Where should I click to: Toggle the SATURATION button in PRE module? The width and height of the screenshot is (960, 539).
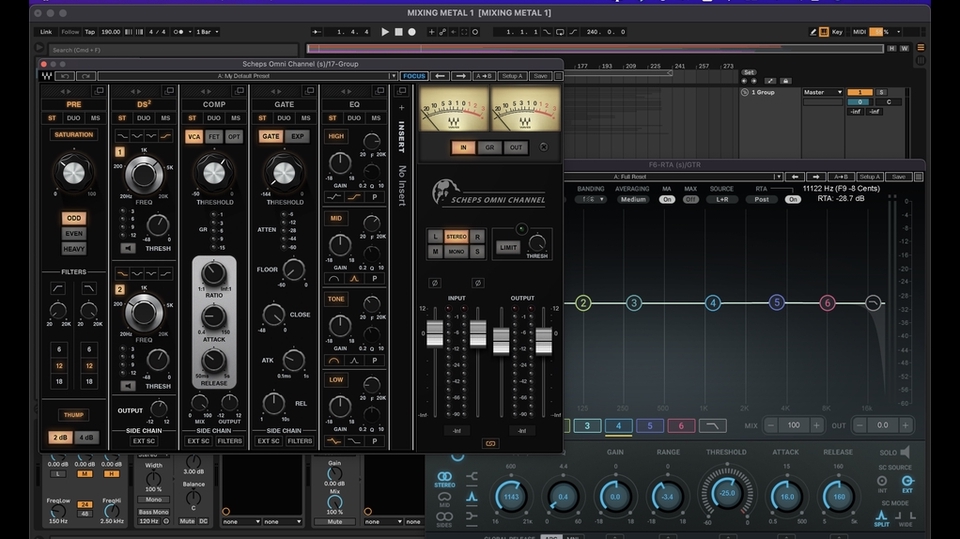coord(73,135)
